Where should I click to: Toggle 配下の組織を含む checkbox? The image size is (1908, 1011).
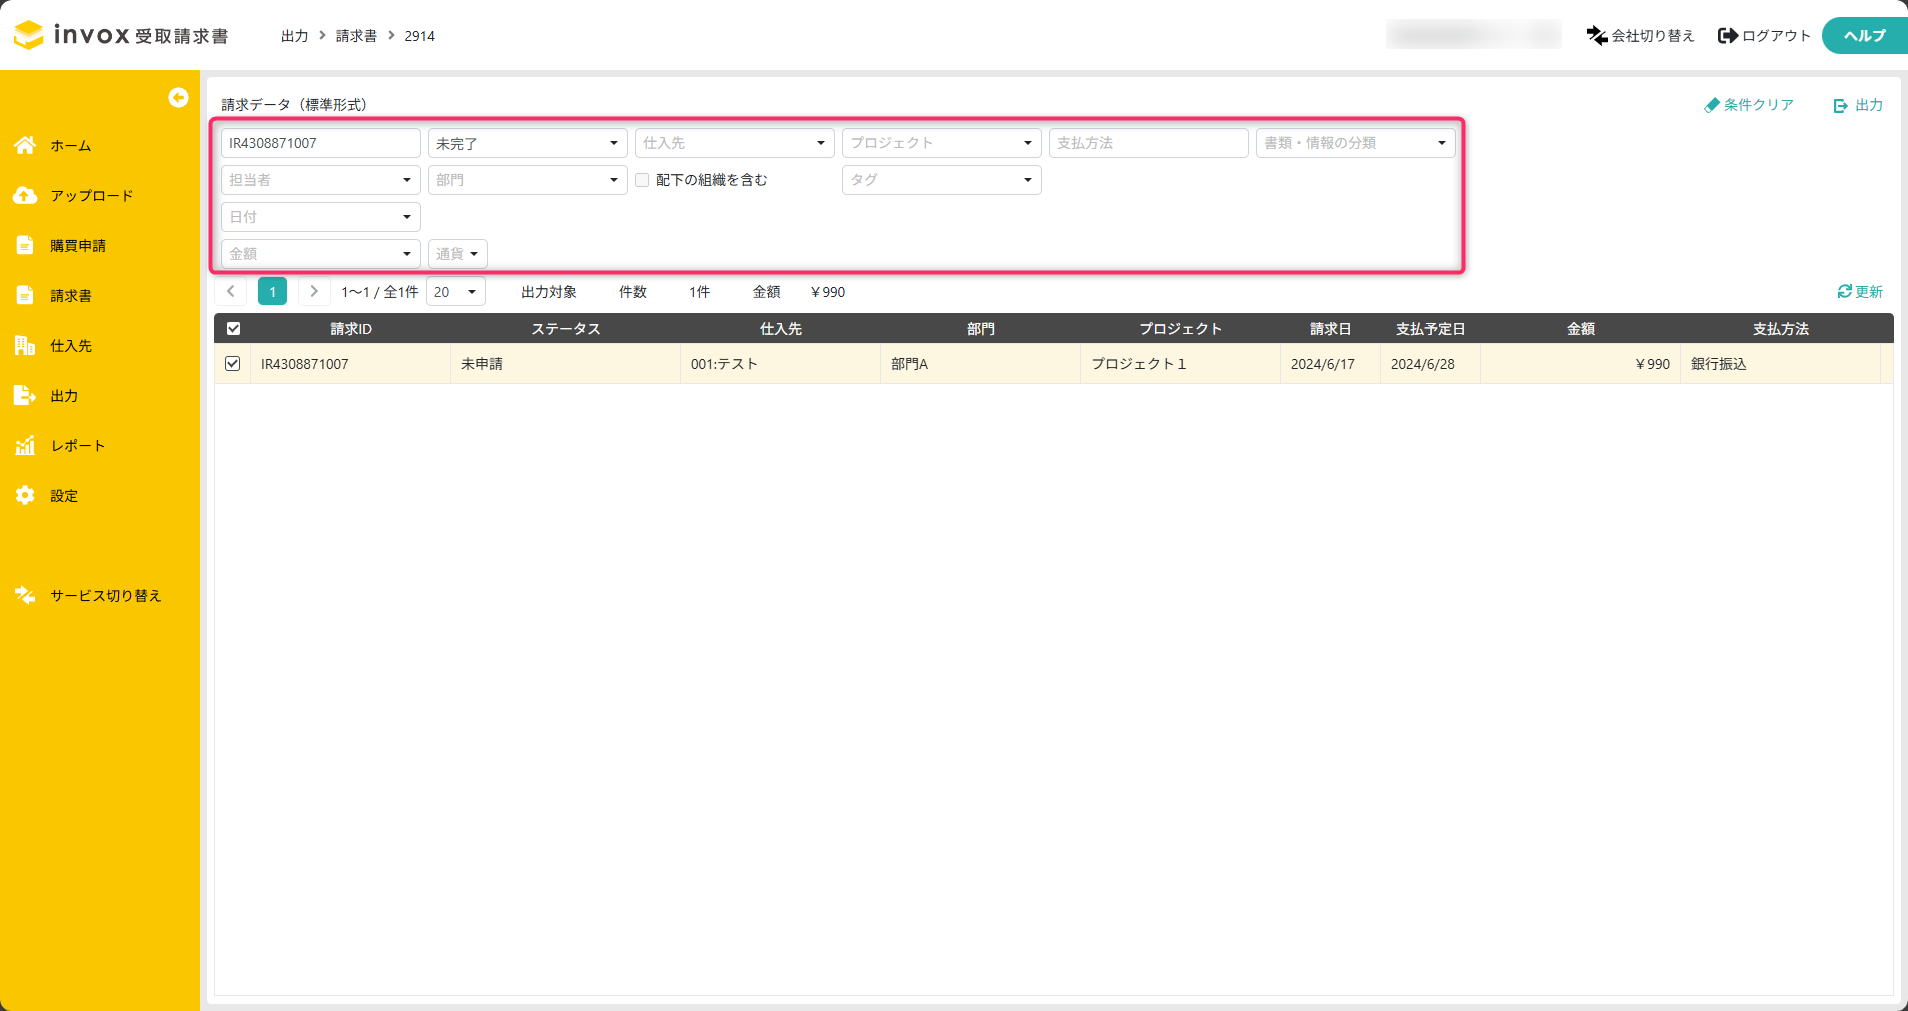tap(642, 180)
